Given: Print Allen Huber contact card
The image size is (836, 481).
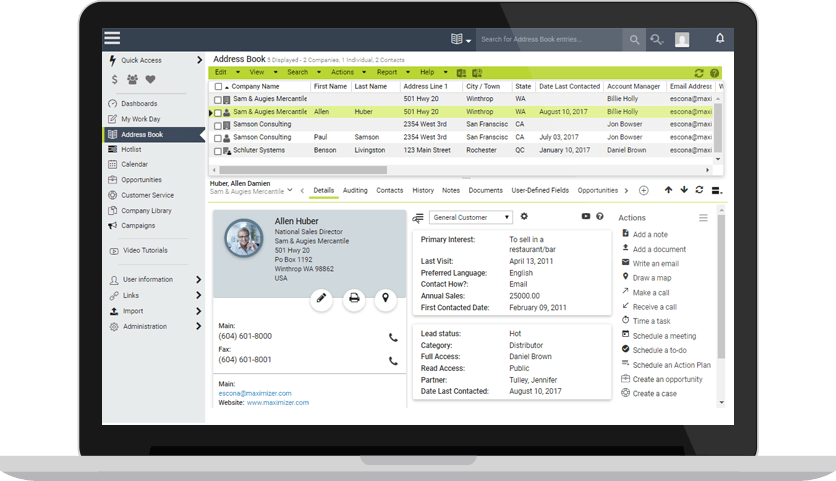Looking at the screenshot, I should point(354,298).
